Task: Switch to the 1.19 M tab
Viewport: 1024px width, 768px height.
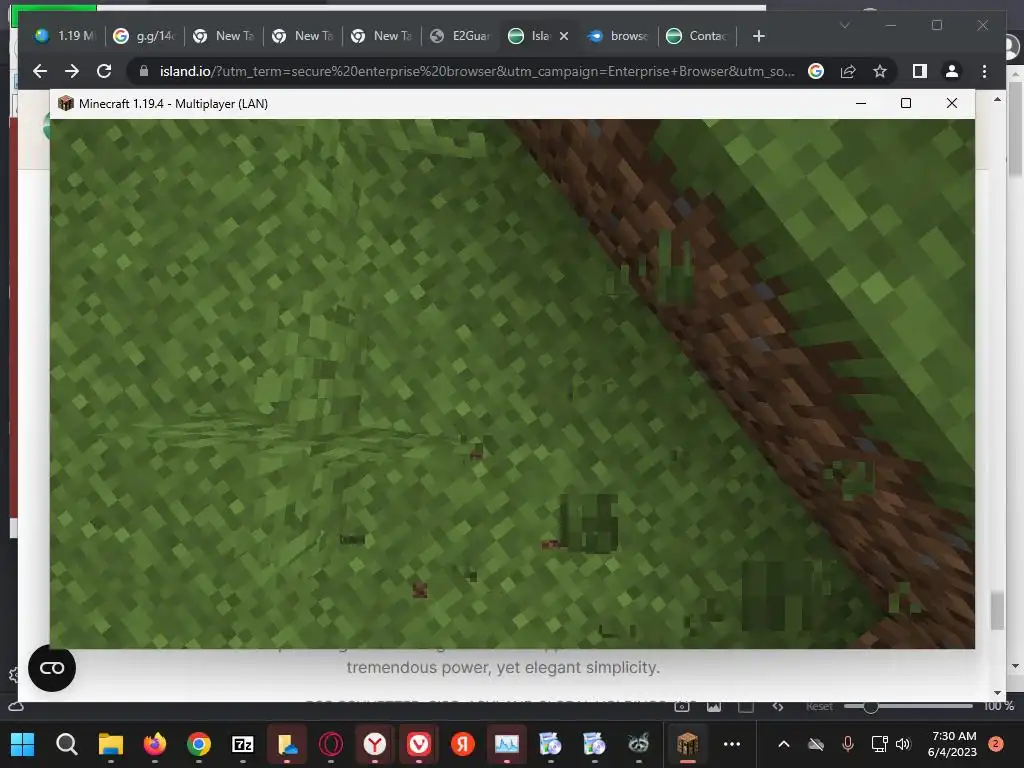Action: (x=65, y=36)
